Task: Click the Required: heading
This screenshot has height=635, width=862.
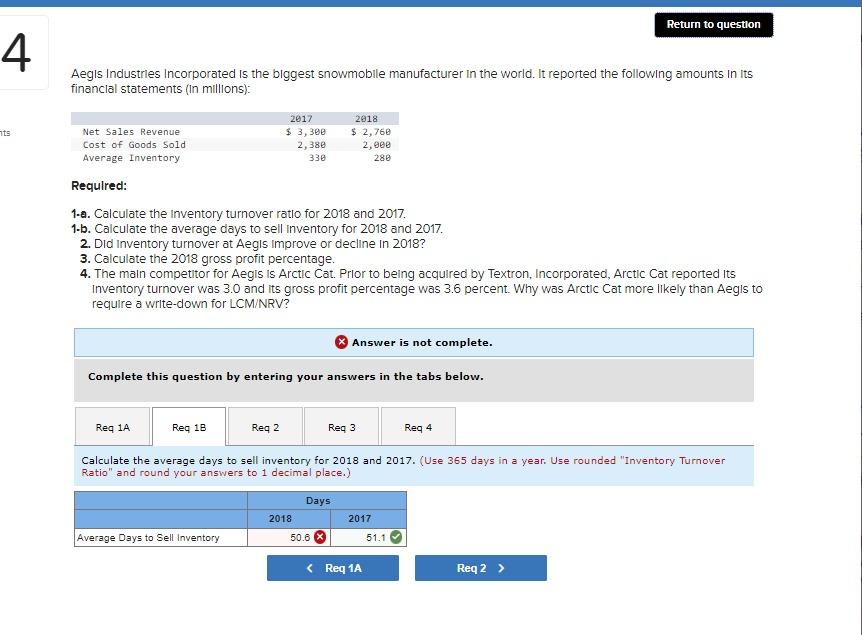Action: [99, 186]
